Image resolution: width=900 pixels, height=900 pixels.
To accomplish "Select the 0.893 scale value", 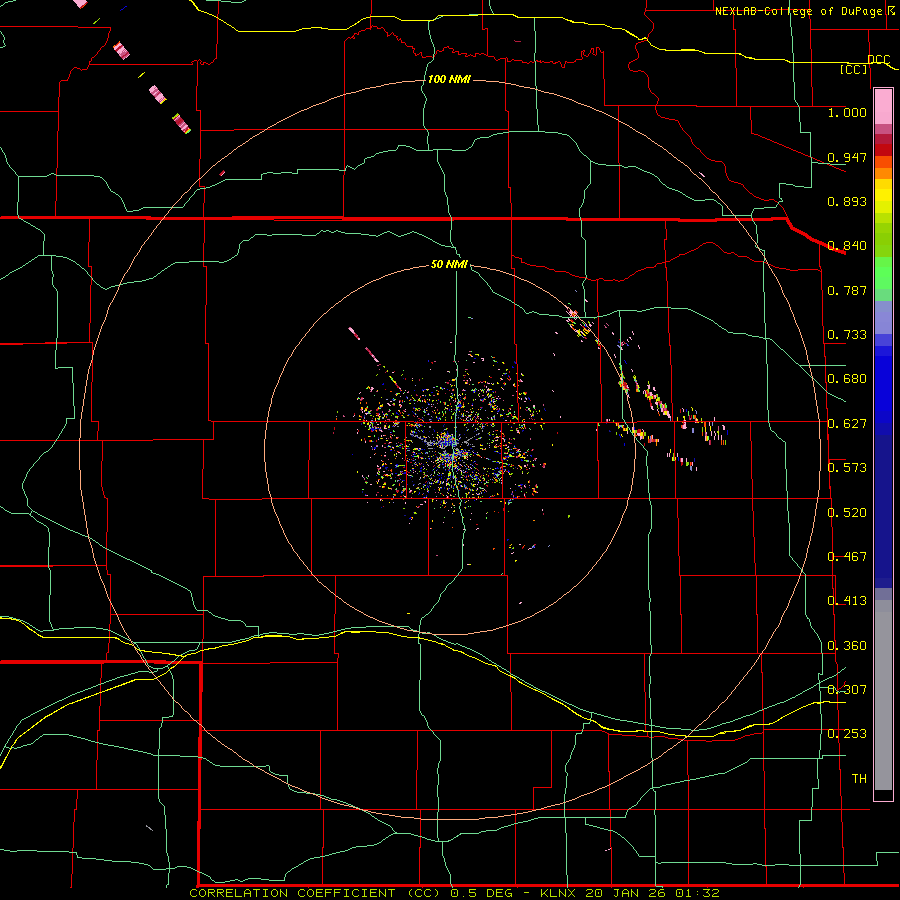I will [847, 201].
